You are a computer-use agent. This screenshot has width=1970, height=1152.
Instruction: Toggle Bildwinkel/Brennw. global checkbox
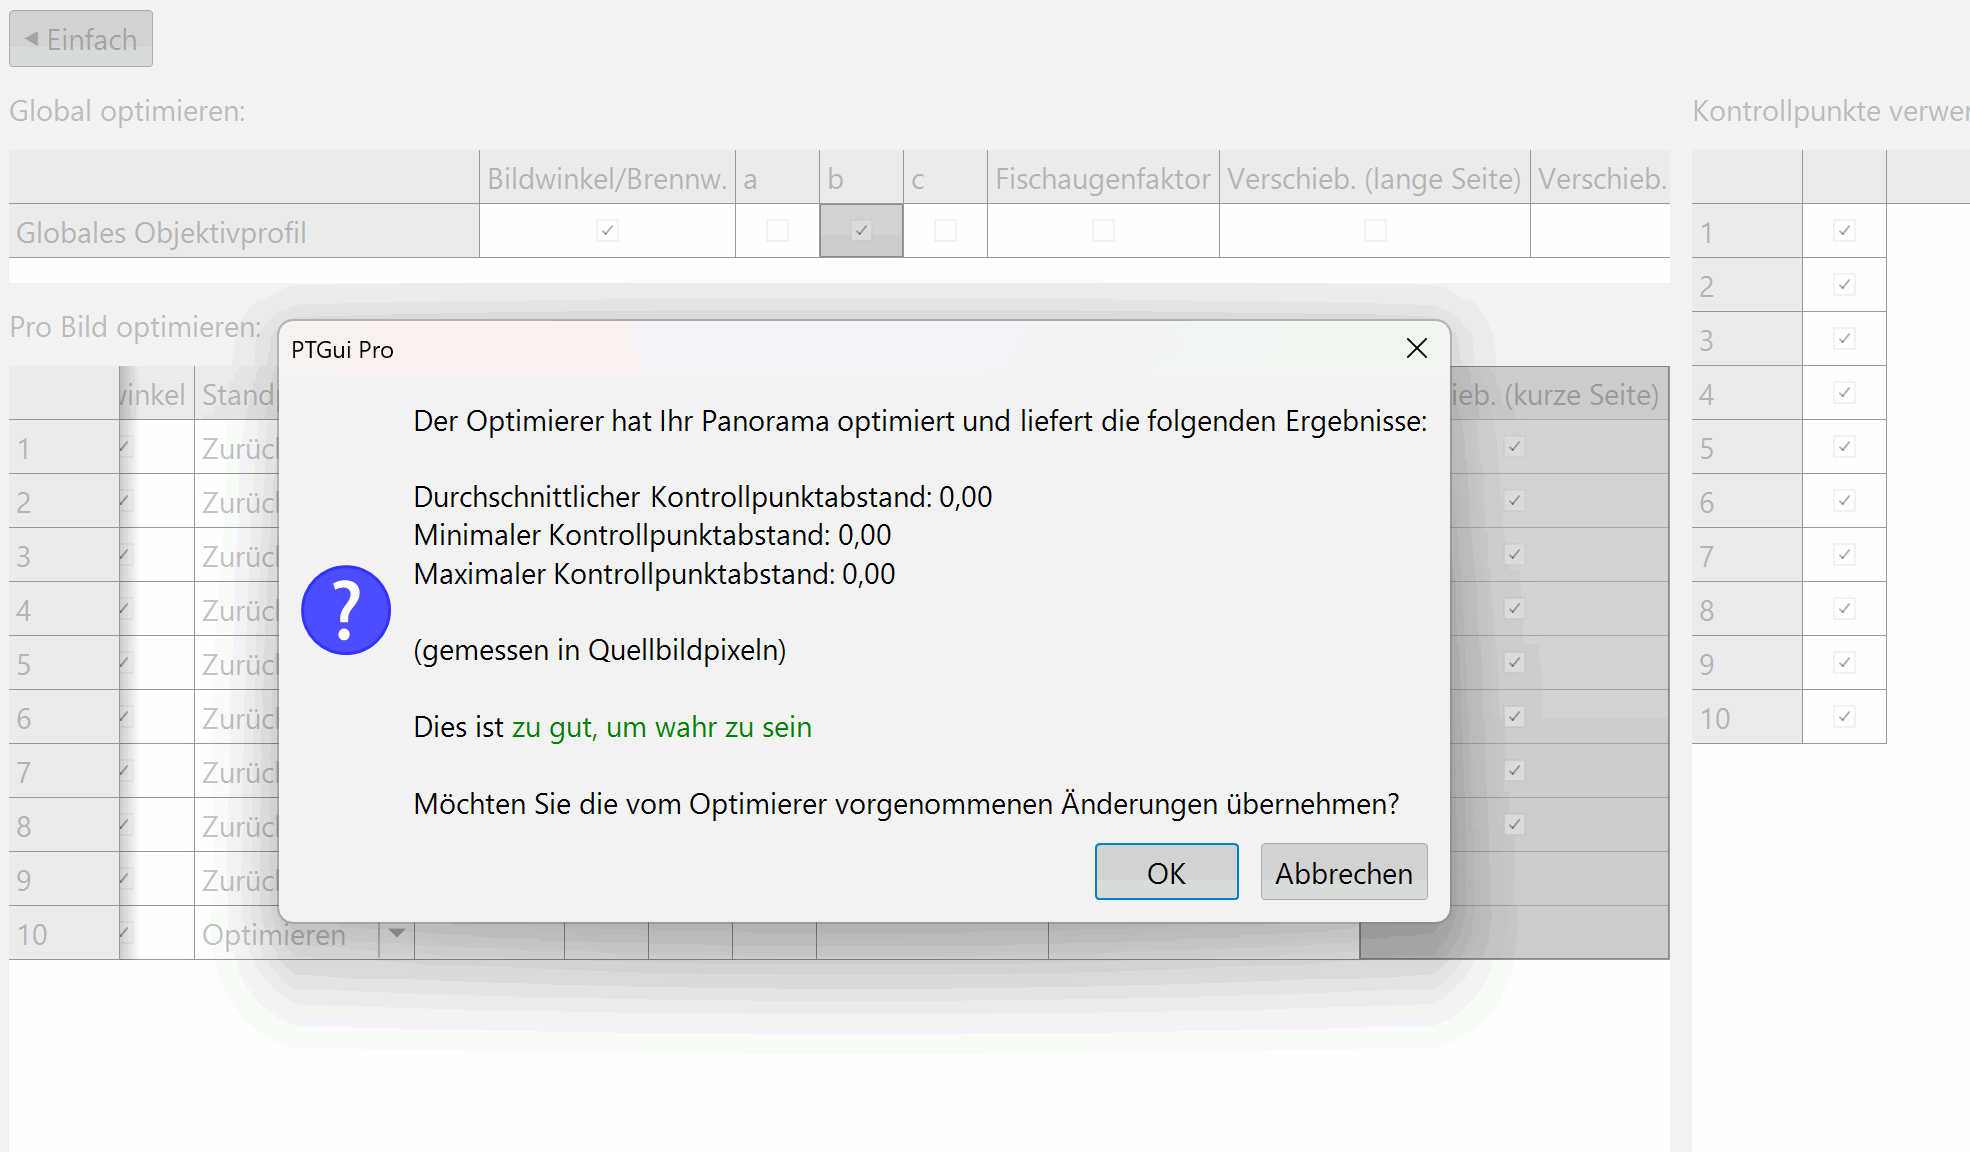607,231
